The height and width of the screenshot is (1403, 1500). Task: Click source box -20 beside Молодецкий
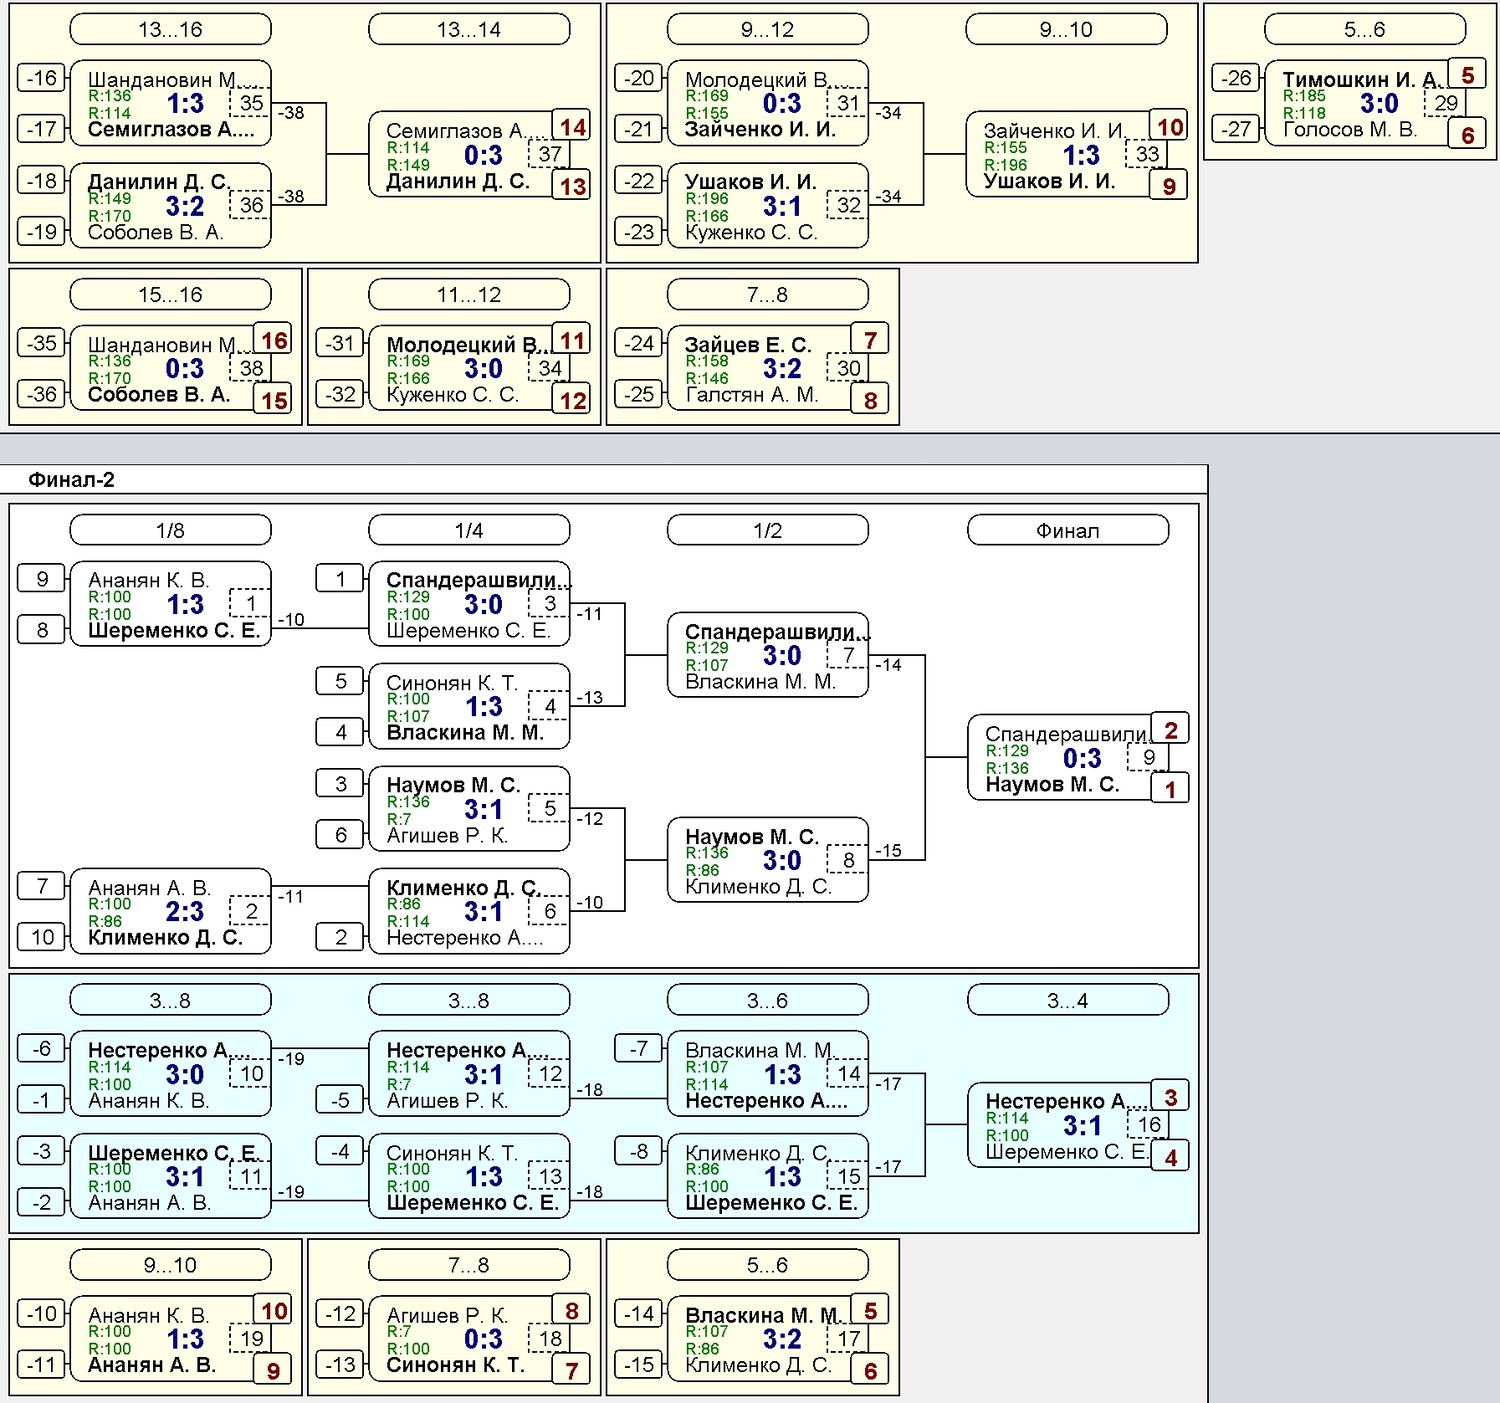click(640, 78)
